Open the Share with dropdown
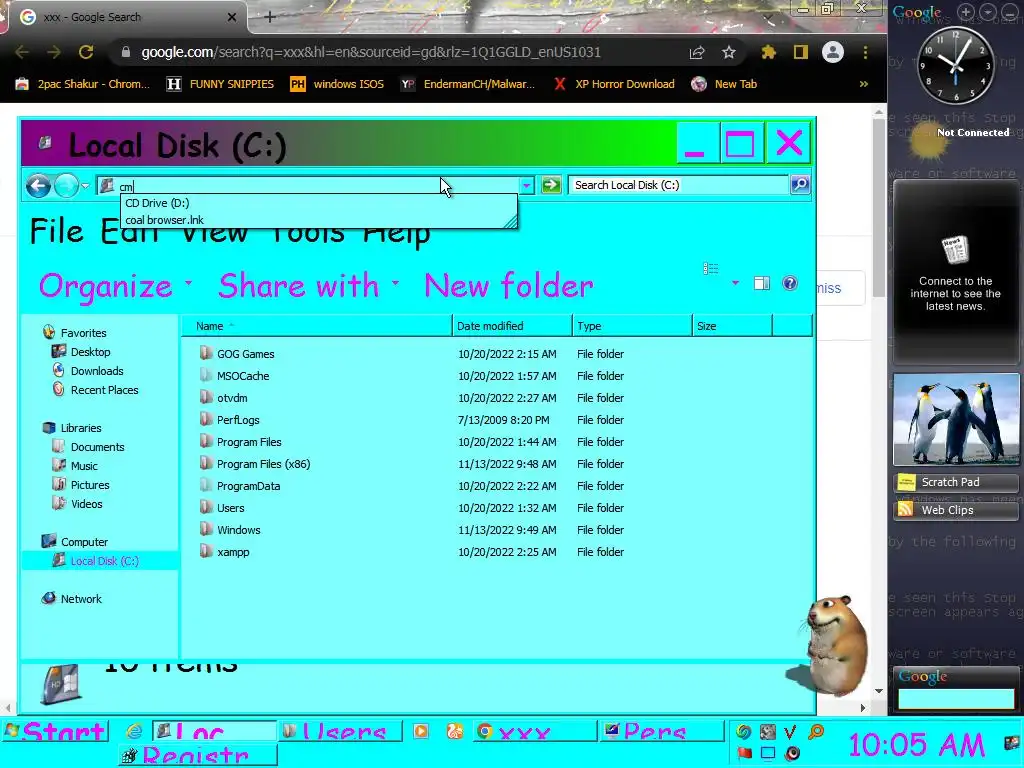Screen dimensions: 1024x768 tap(308, 286)
